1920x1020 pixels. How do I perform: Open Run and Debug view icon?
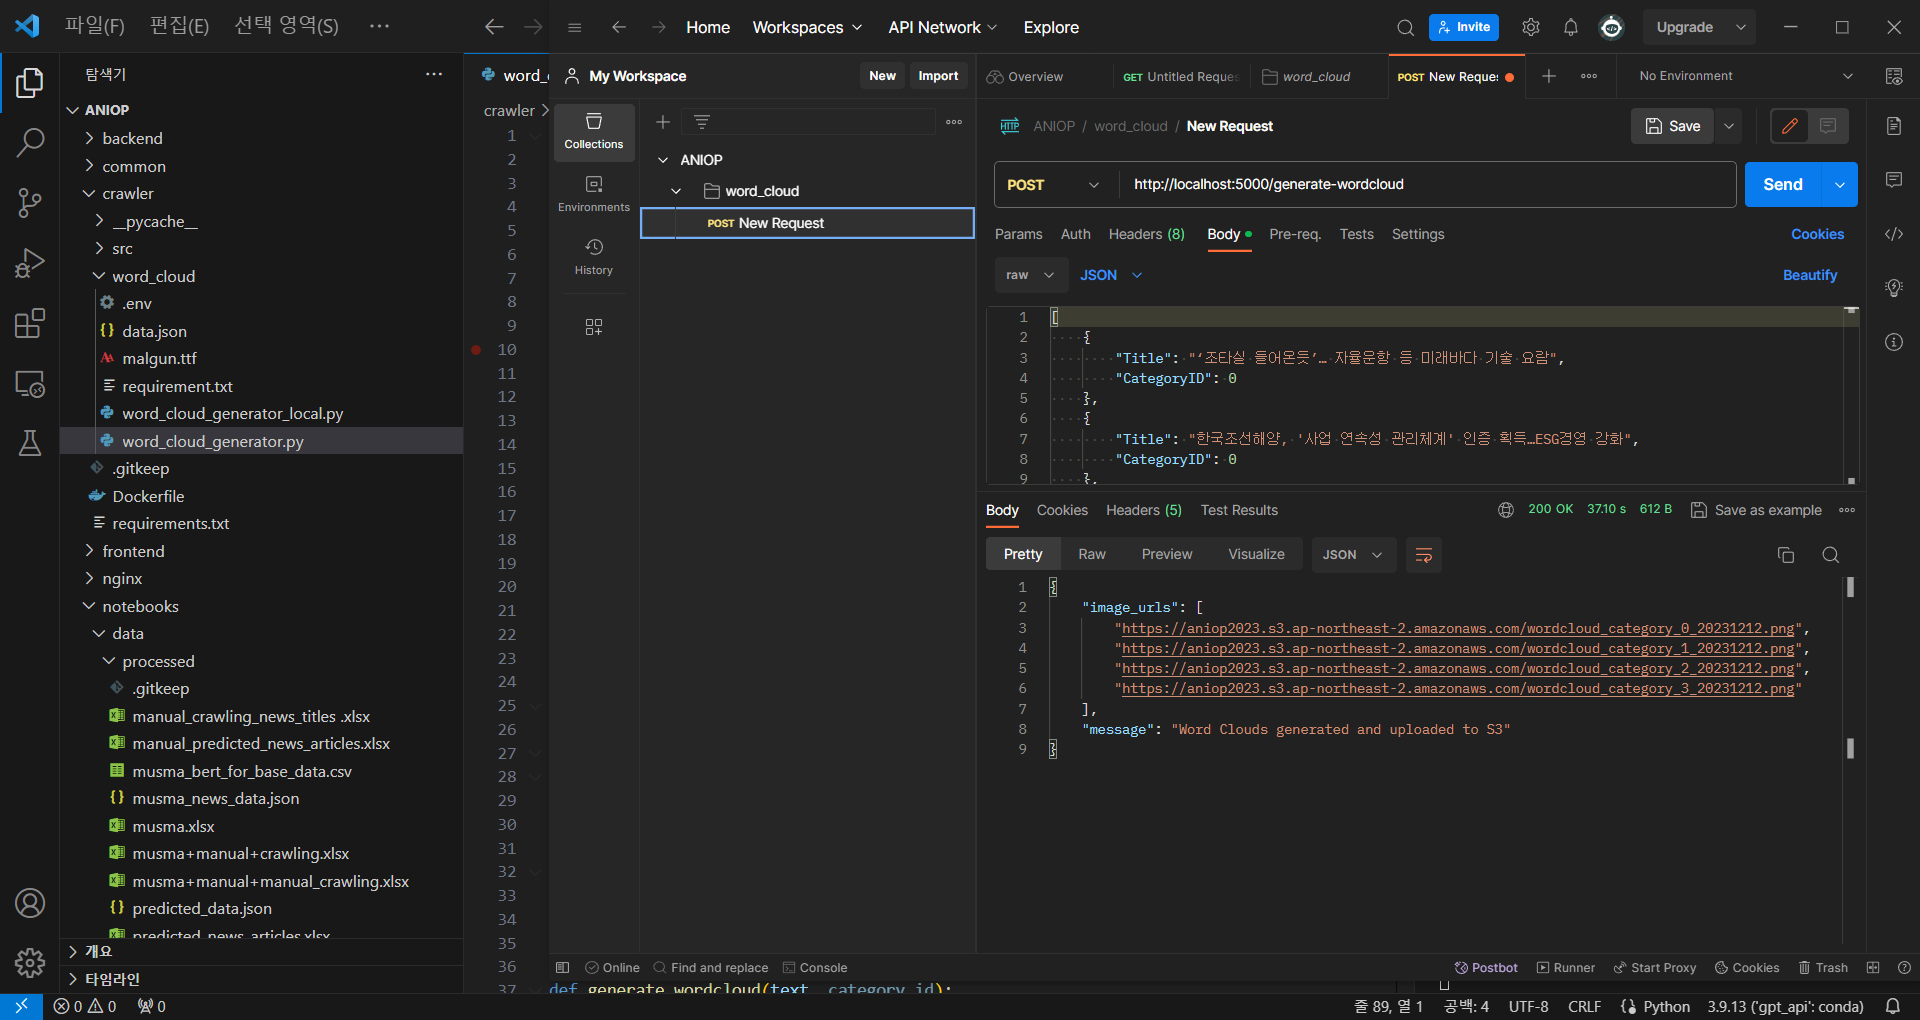click(x=30, y=263)
